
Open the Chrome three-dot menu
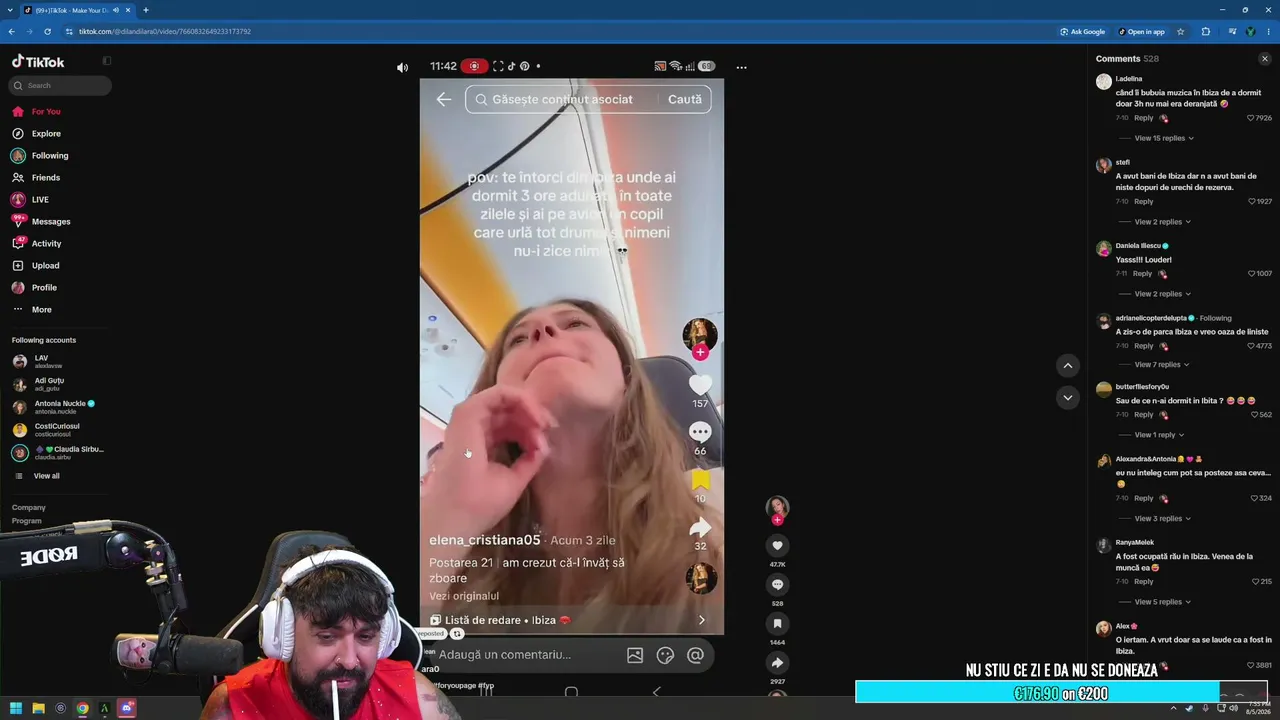1268,32
